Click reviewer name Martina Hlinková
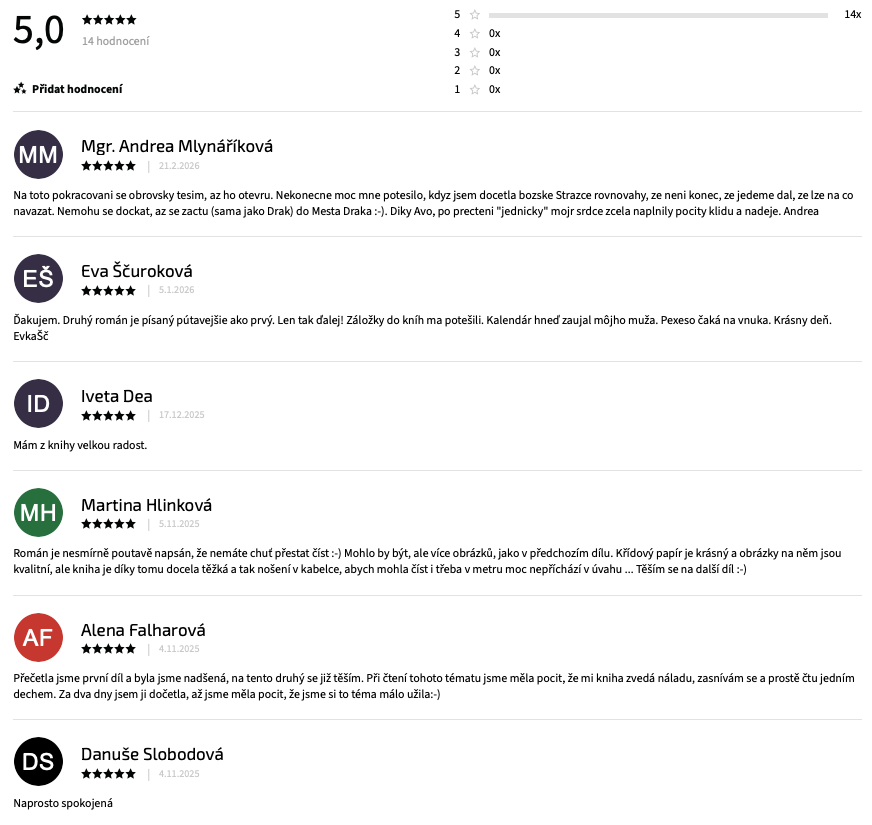 [146, 505]
